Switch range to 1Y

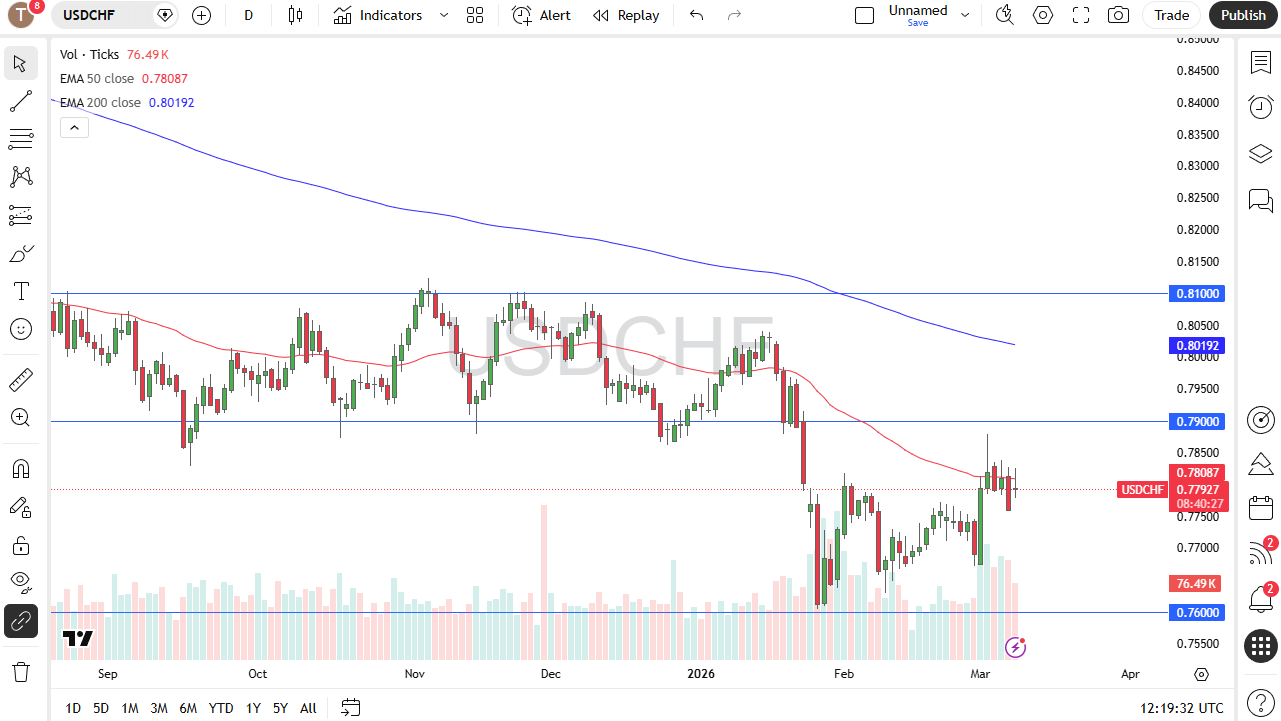[253, 708]
